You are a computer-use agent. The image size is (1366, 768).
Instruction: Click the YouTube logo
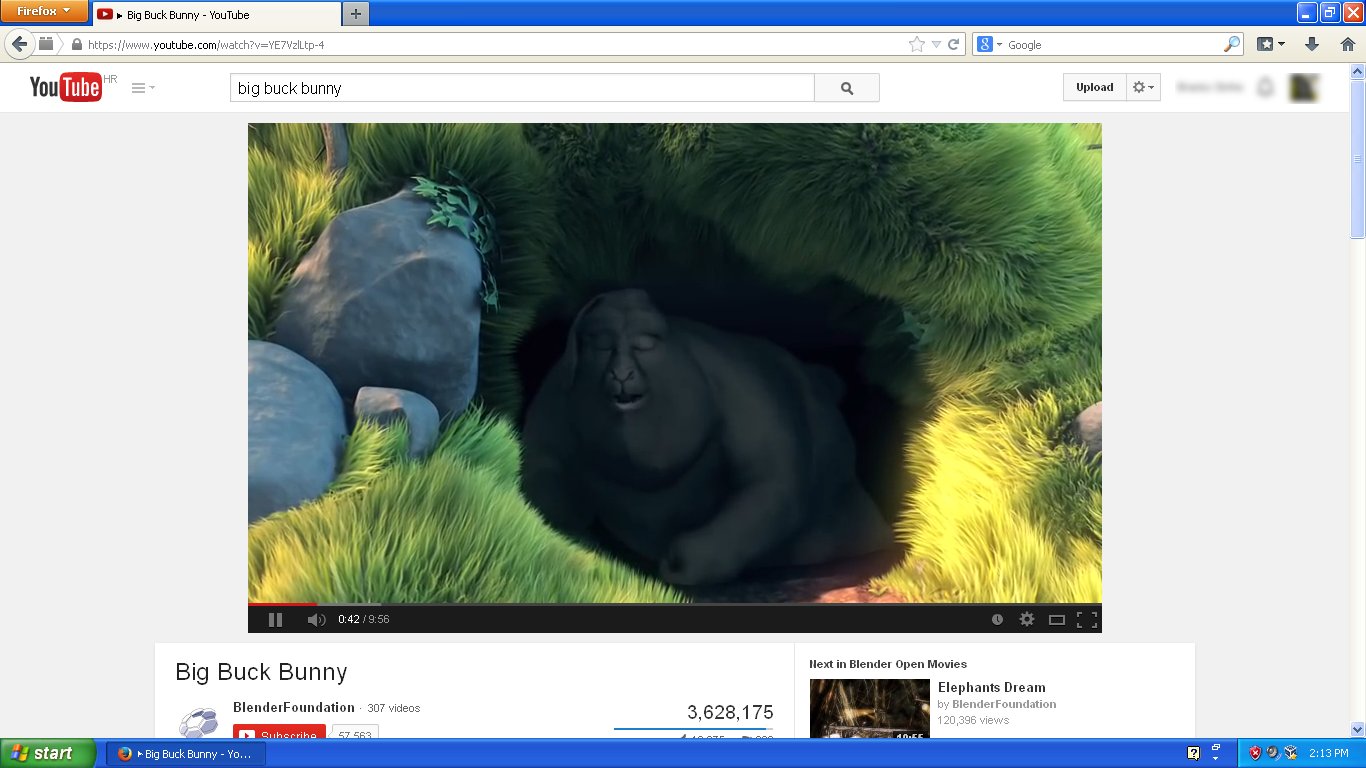pyautogui.click(x=66, y=88)
